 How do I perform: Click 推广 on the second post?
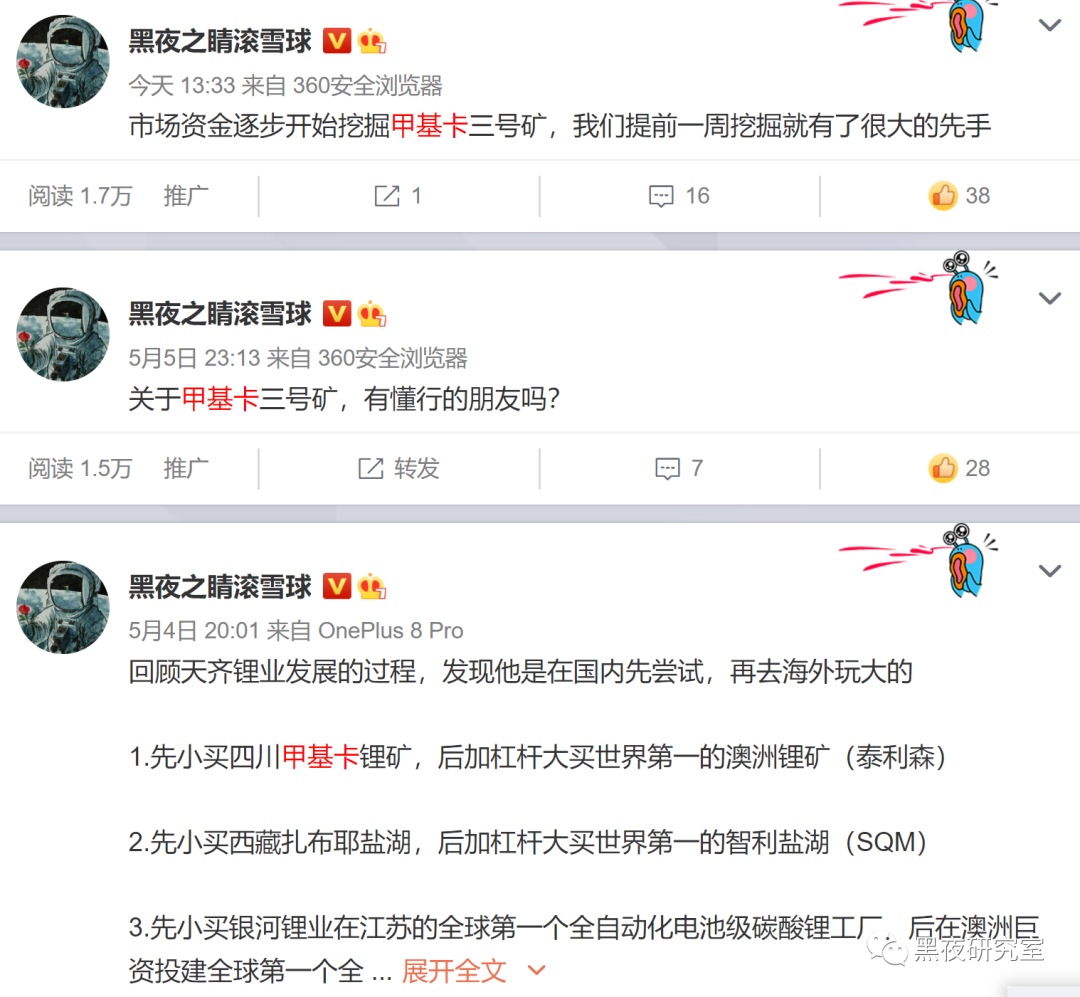(x=186, y=469)
